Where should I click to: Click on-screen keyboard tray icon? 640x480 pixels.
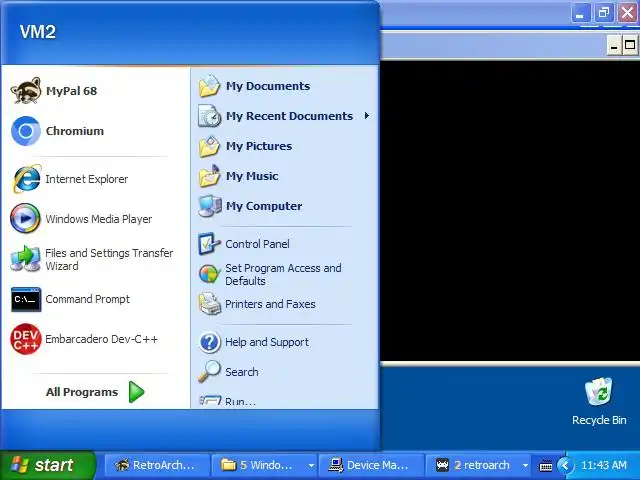click(546, 465)
